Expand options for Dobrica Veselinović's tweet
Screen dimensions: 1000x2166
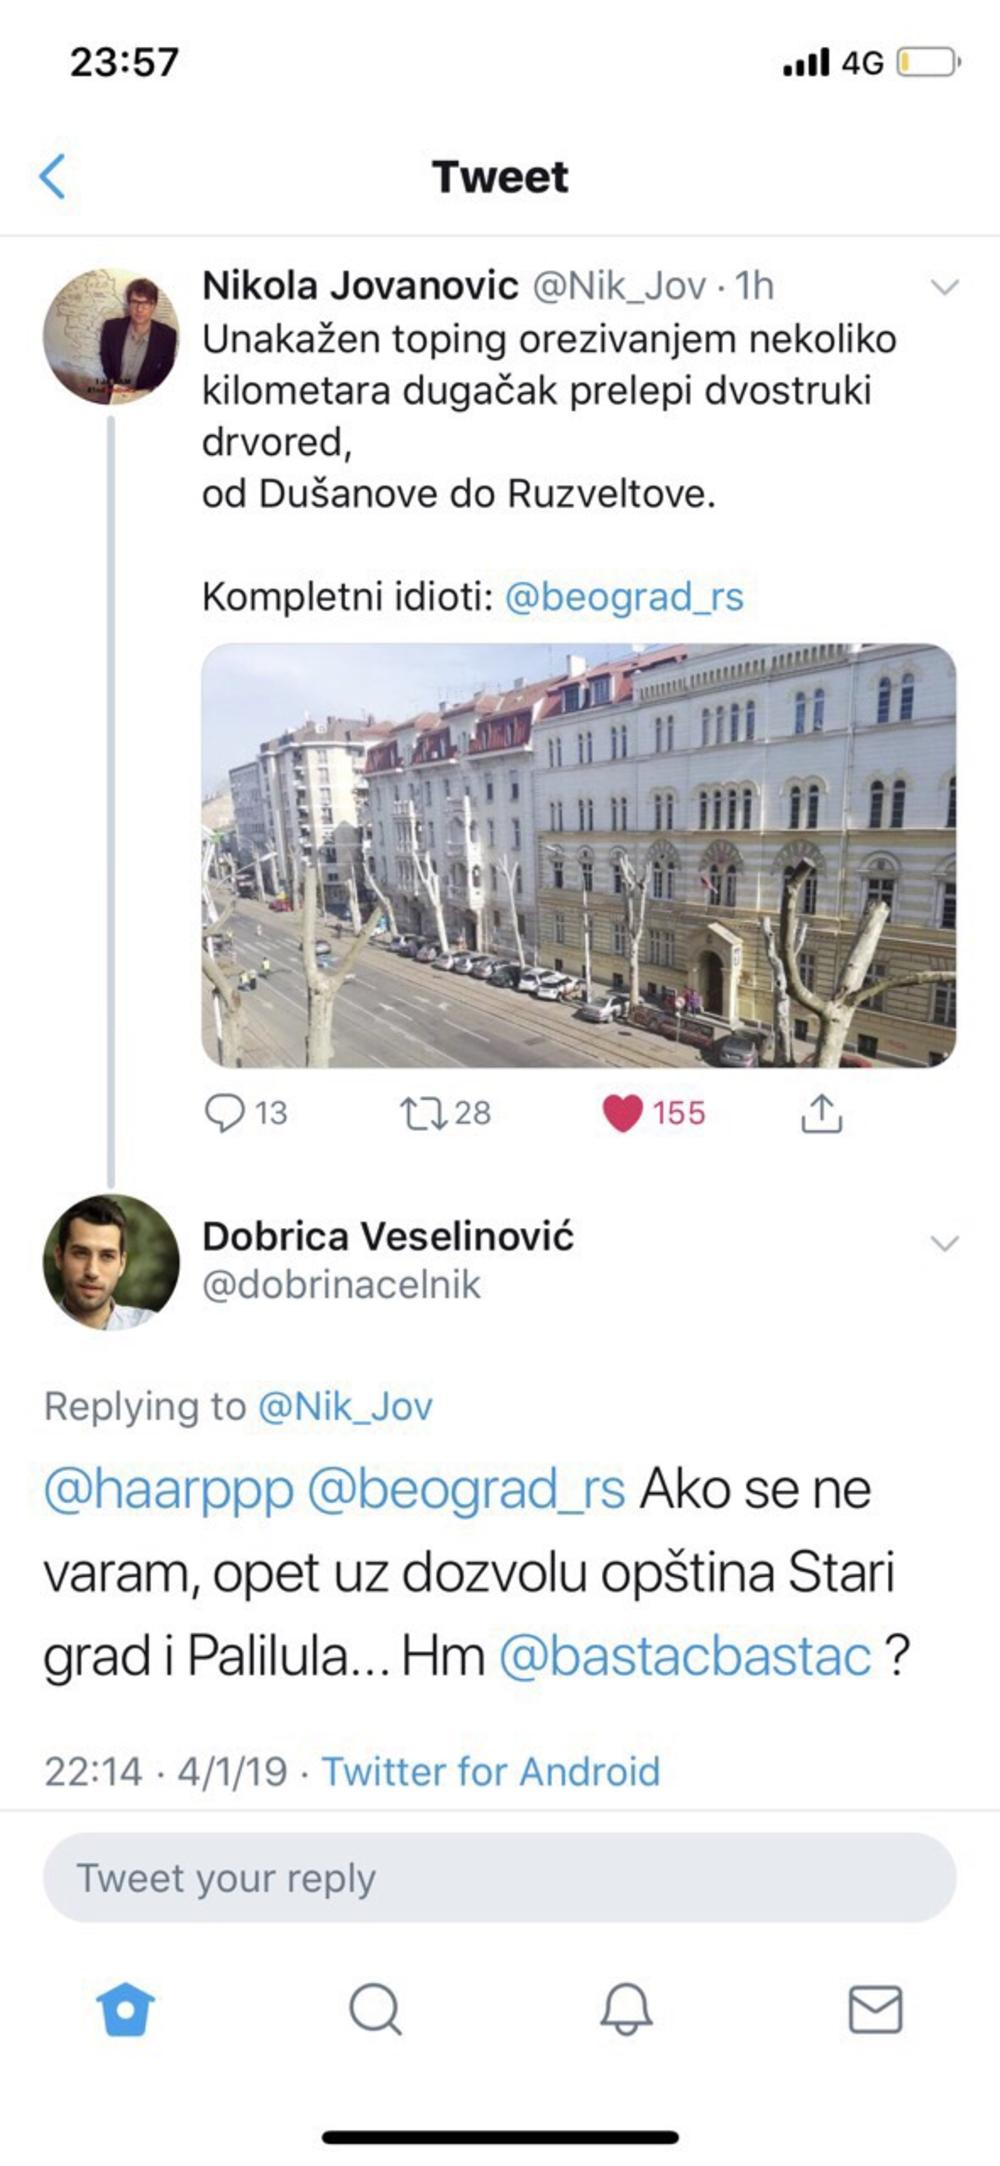point(944,1243)
